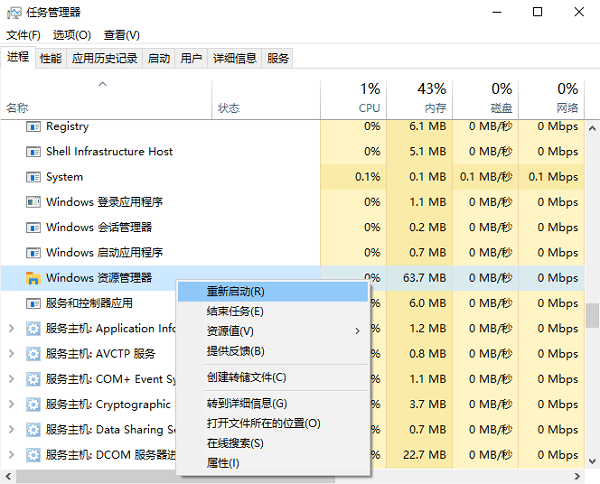Click the gear icon for 服务主机: AVCTP 服务

click(32, 353)
